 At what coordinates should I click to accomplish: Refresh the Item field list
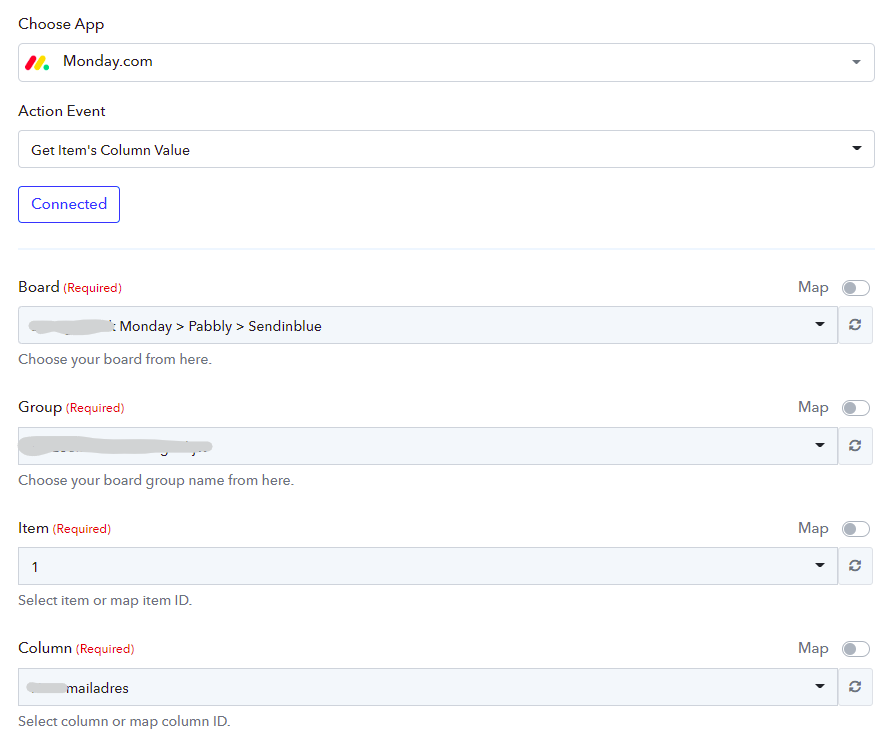[x=855, y=566]
